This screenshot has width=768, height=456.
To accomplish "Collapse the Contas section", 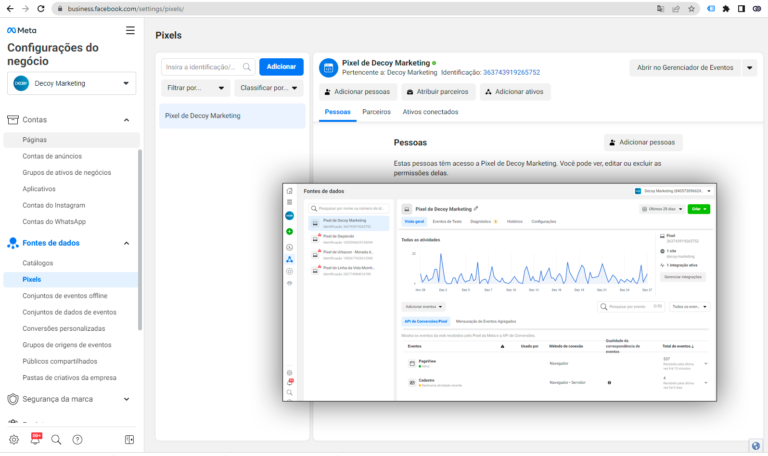I will (x=126, y=120).
